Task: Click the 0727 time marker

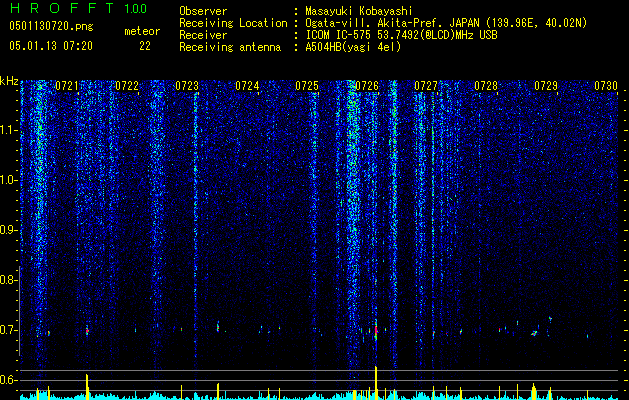Action: [426, 86]
